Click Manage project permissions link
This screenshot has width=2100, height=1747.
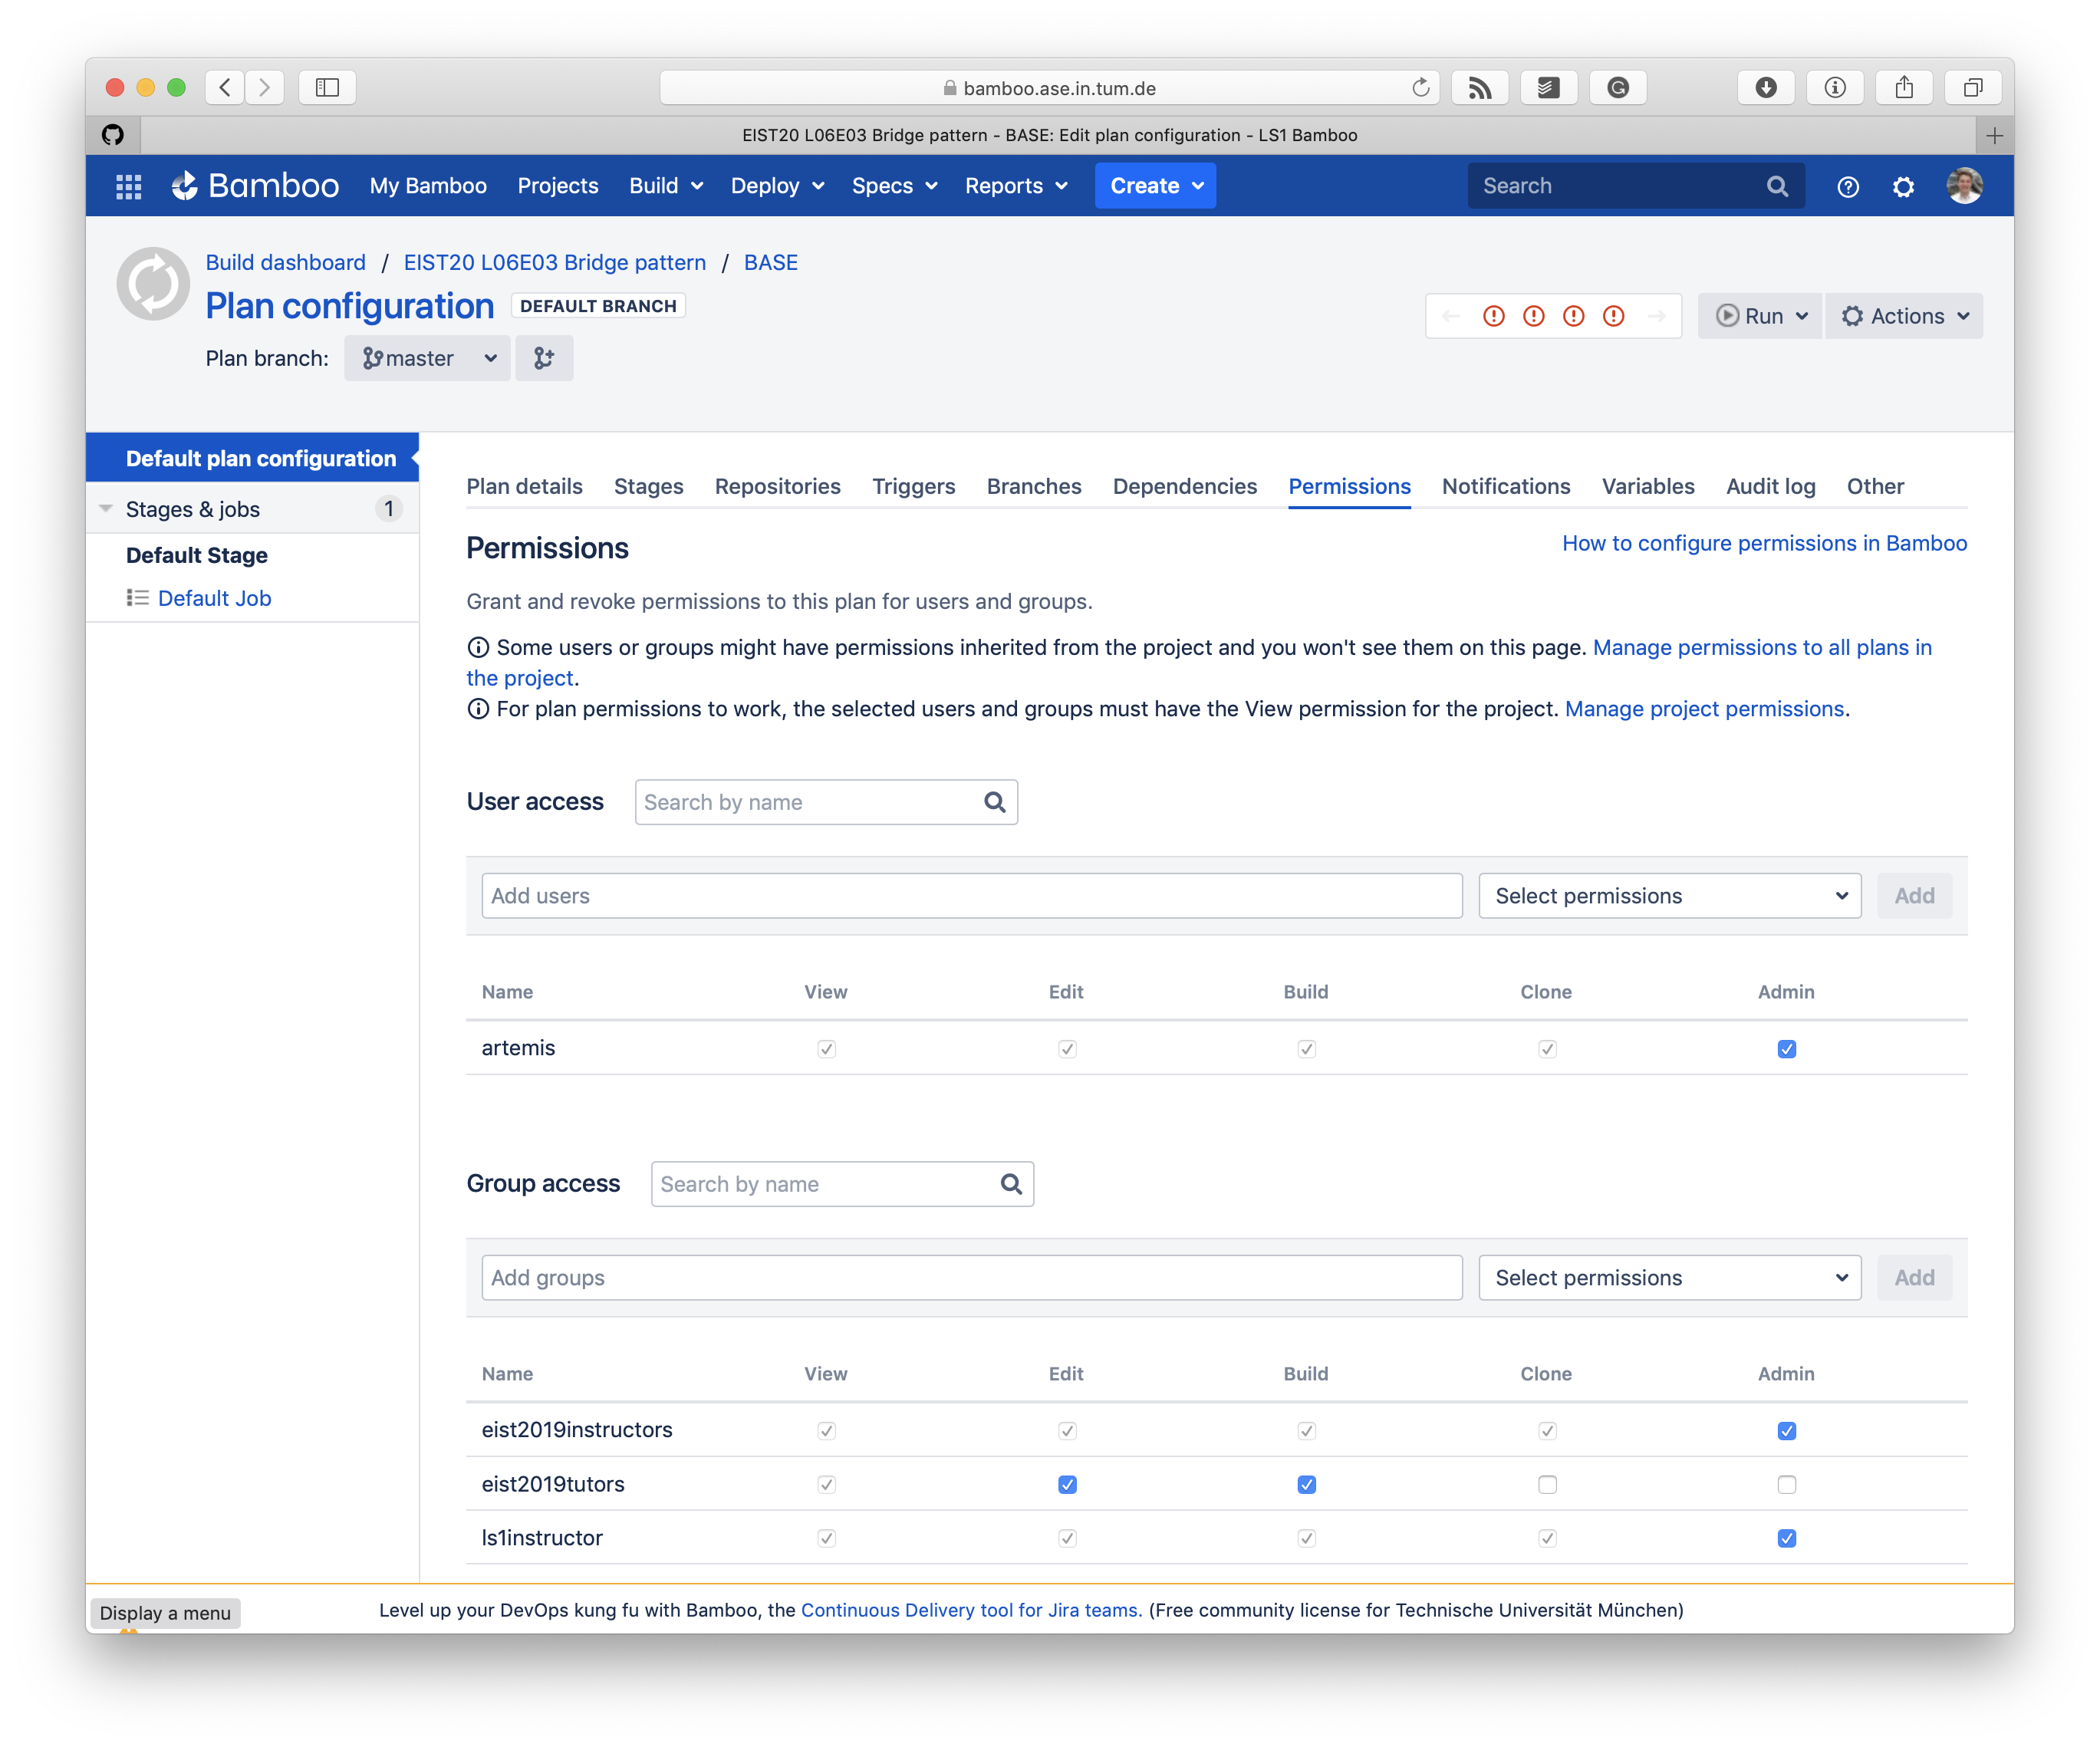[x=1704, y=709]
